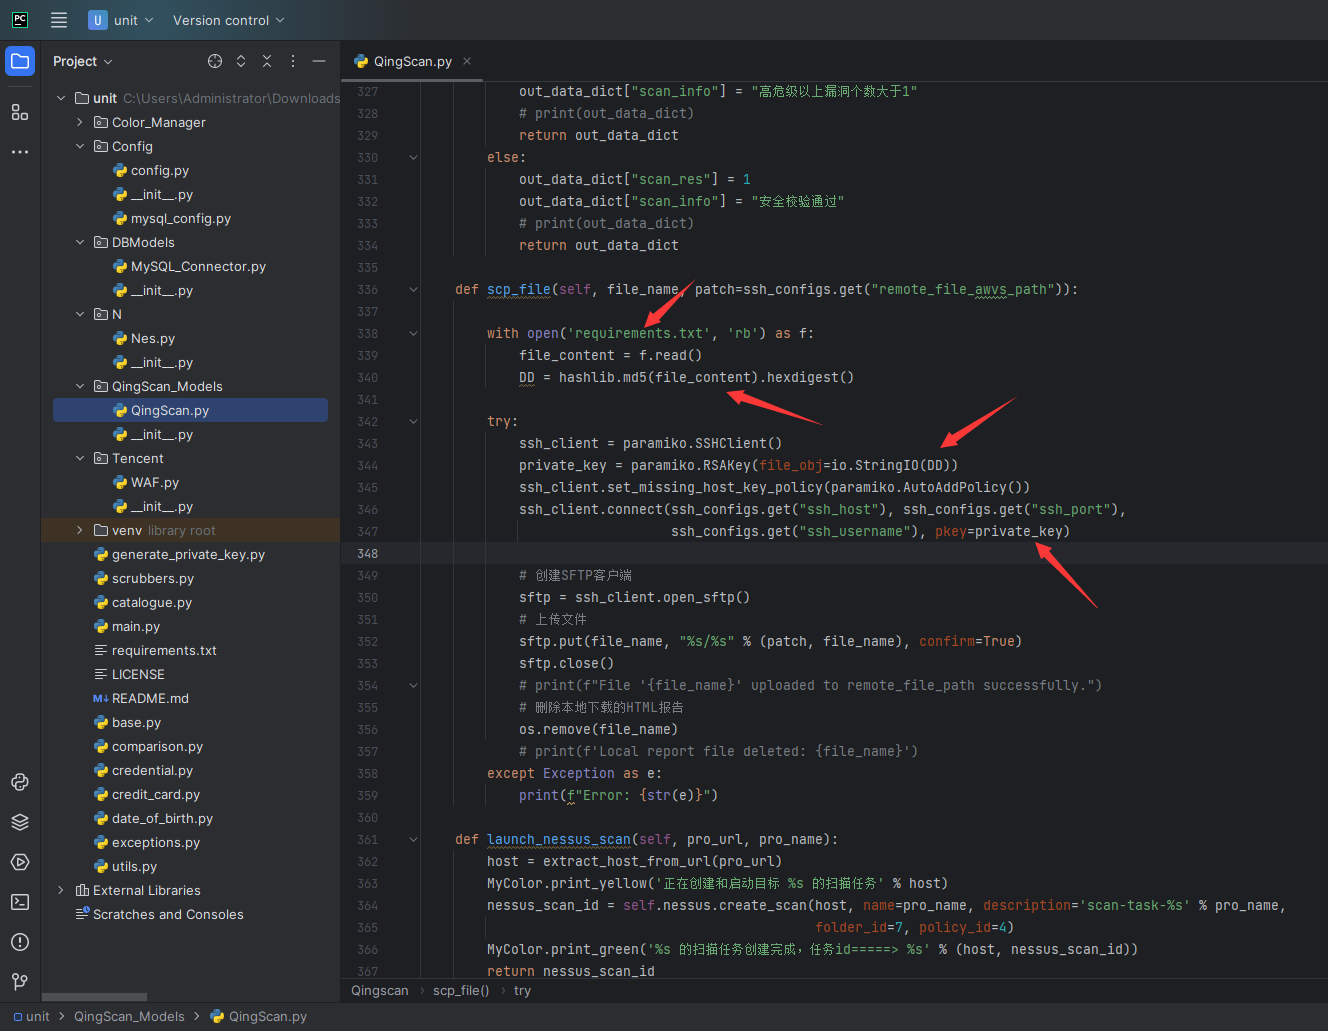Open the Problems tool window
The height and width of the screenshot is (1031, 1328).
point(20,942)
